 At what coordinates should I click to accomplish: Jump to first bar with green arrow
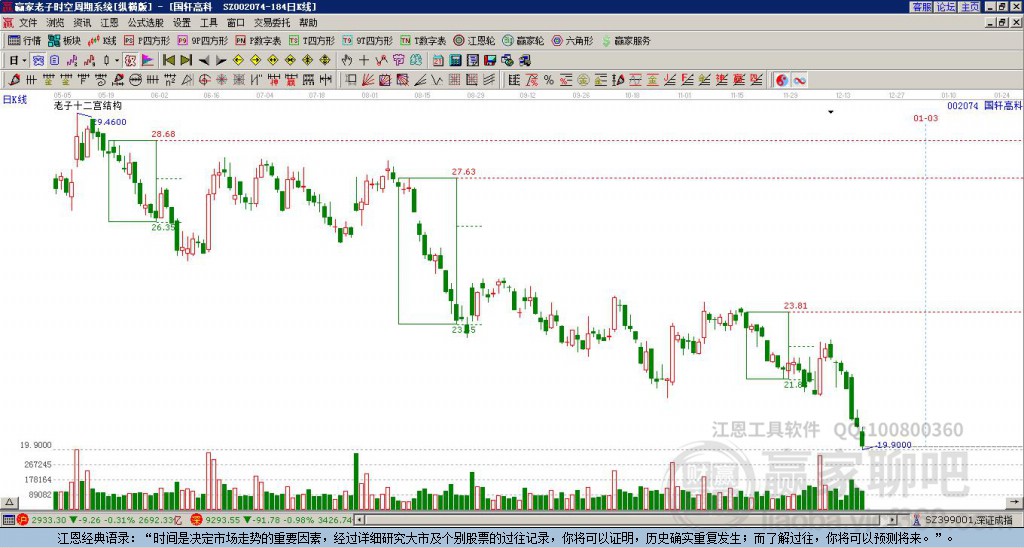[x=168, y=60]
